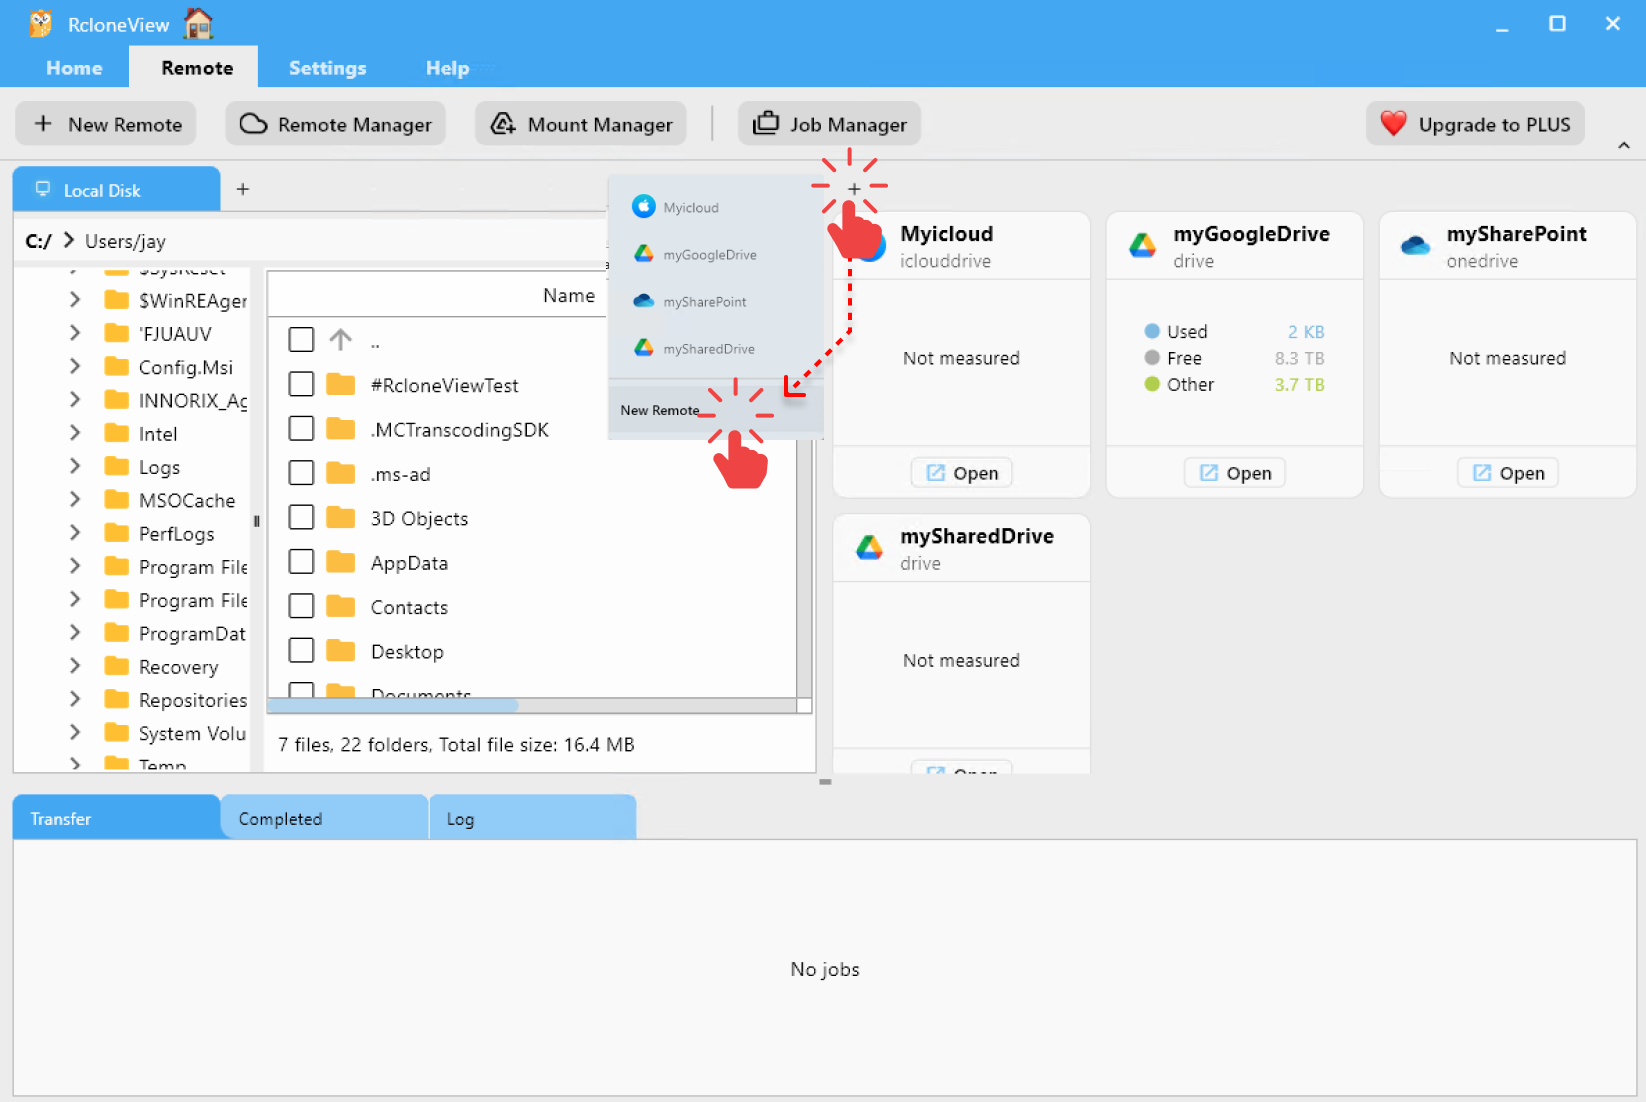Image resolution: width=1646 pixels, height=1102 pixels.
Task: Click the Local Disk monitor icon
Action: pyautogui.click(x=42, y=188)
